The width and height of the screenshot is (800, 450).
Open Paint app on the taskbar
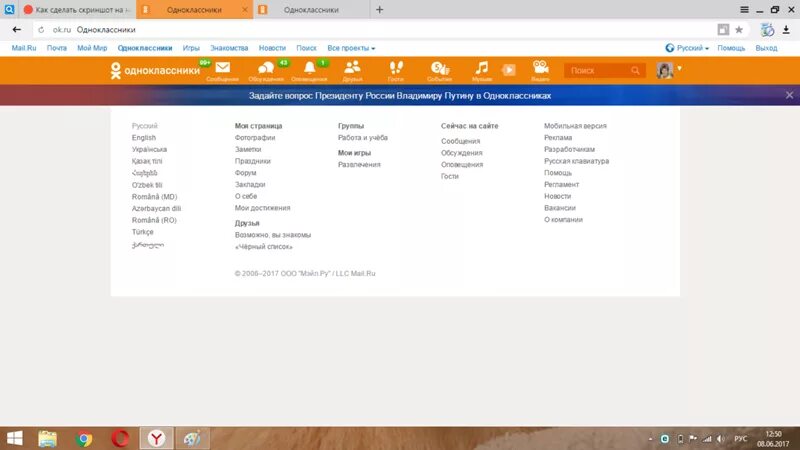(x=192, y=438)
